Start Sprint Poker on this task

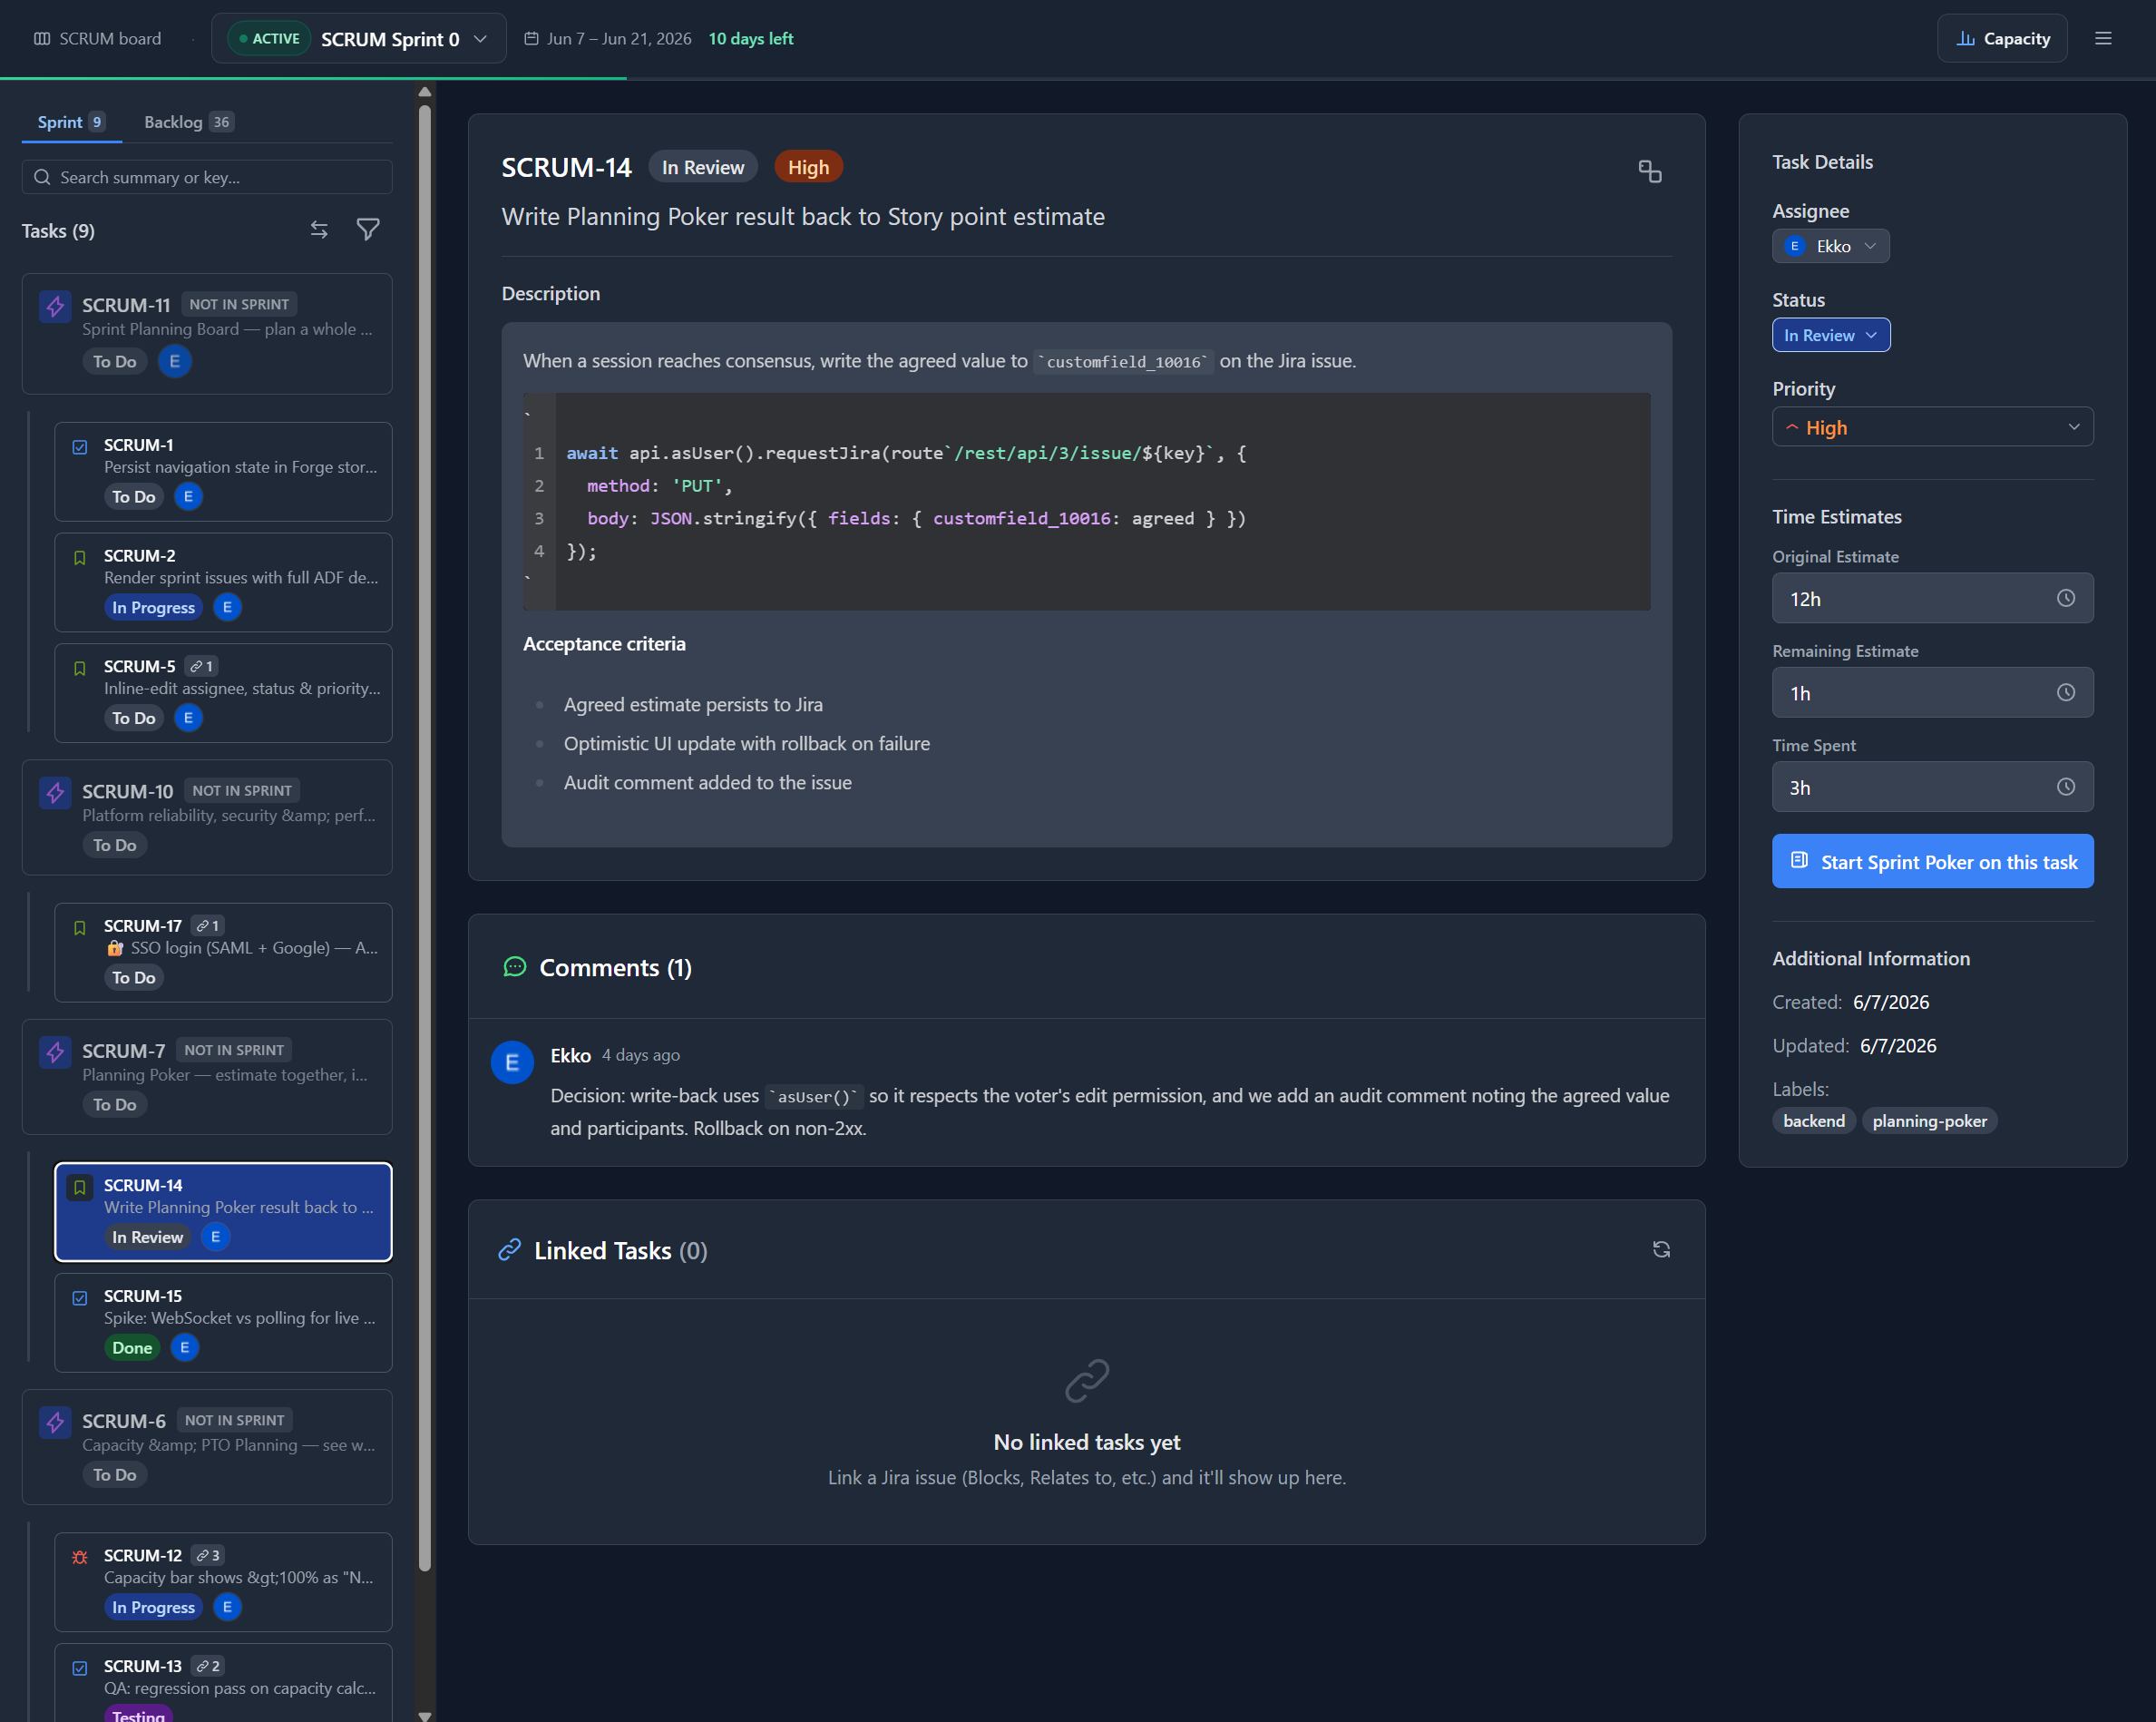coord(1932,861)
